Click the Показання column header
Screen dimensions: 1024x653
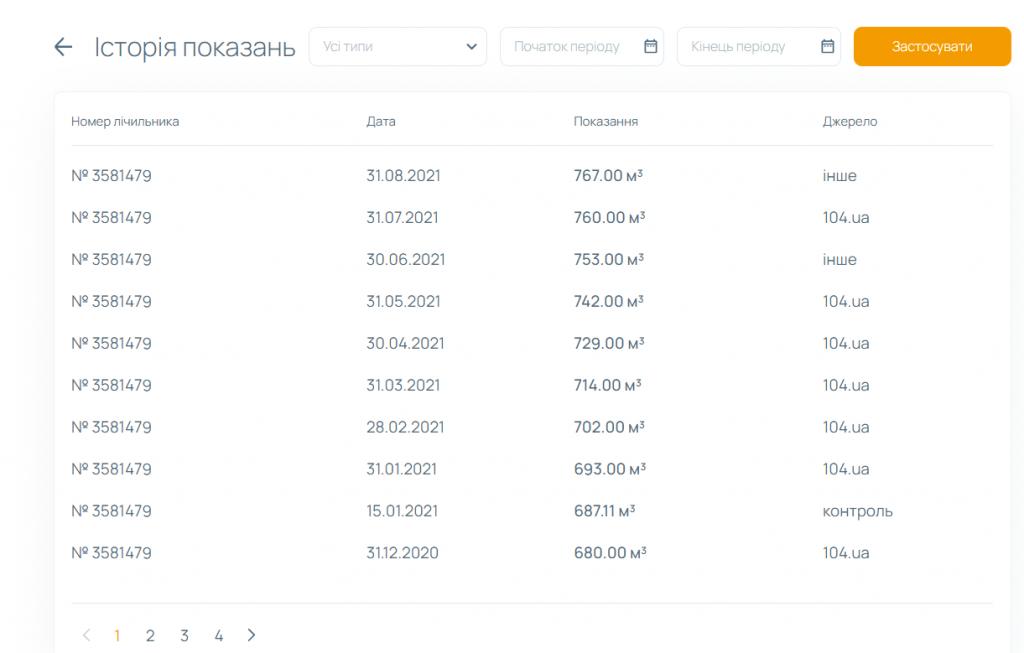[x=606, y=122]
